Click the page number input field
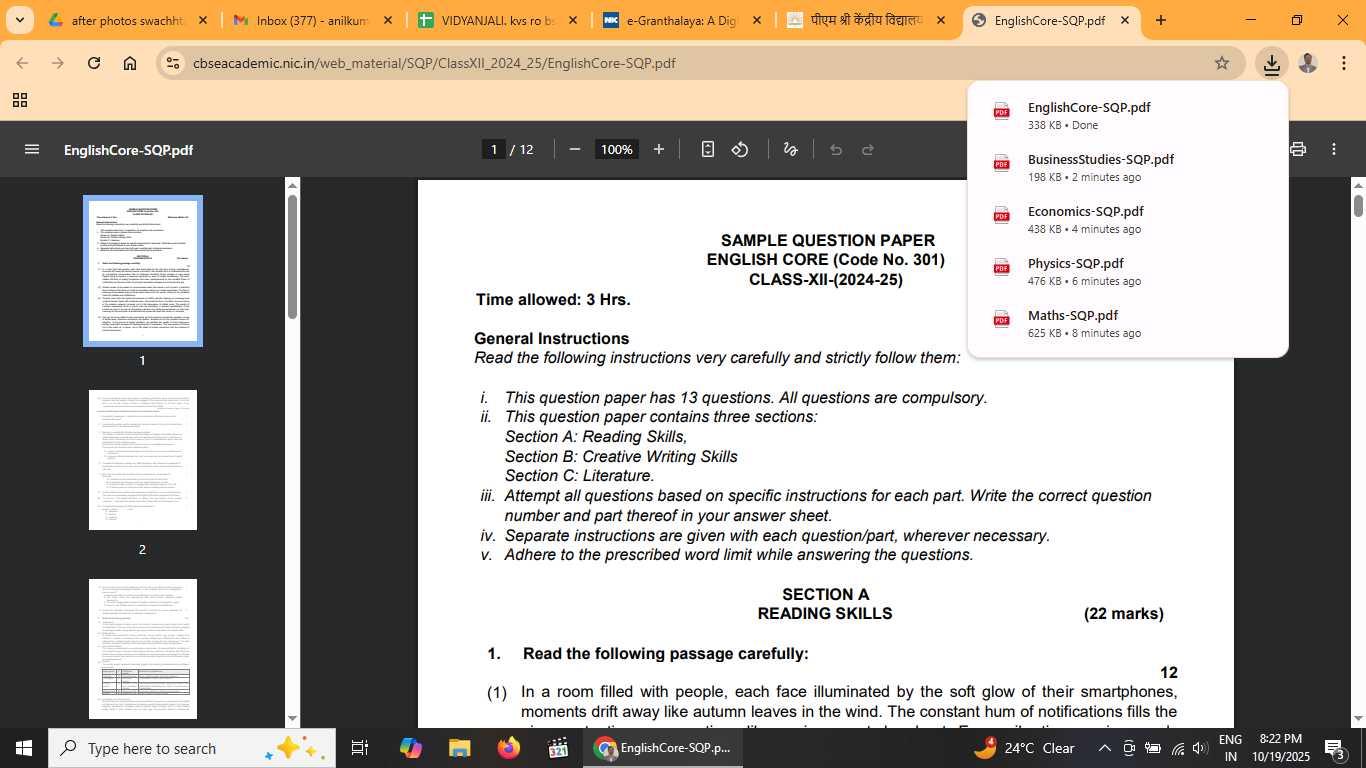The image size is (1366, 768). point(493,150)
